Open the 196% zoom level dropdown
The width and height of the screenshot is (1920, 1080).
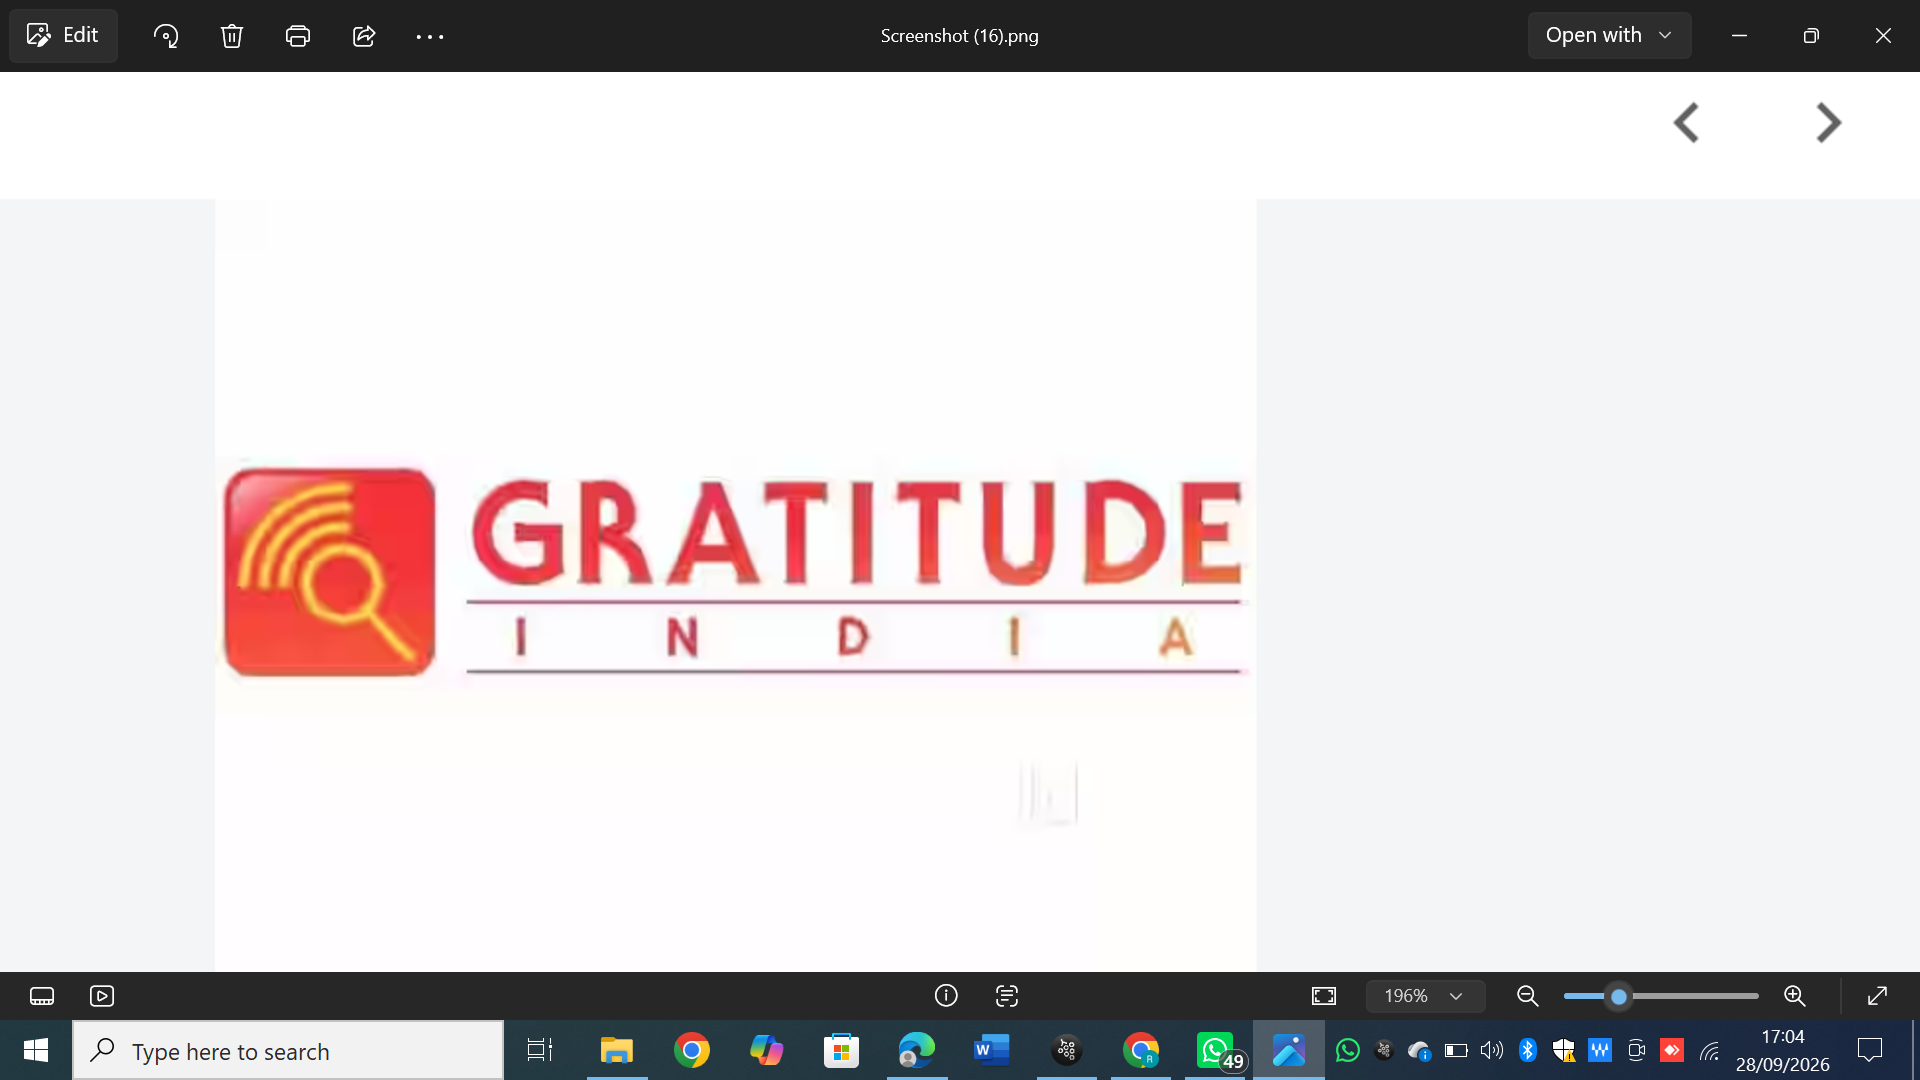coord(1425,996)
